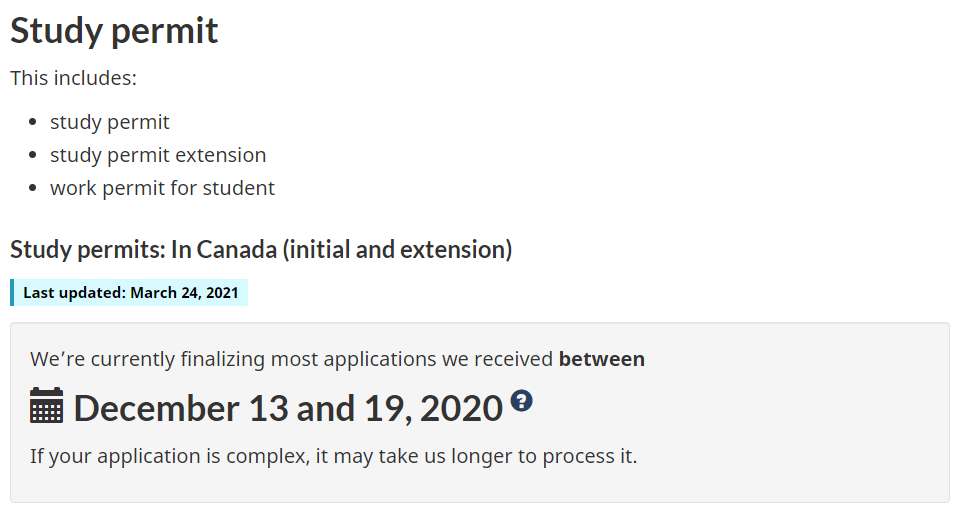Click the Study permit main heading
The width and height of the screenshot is (959, 513).
pyautogui.click(x=114, y=31)
